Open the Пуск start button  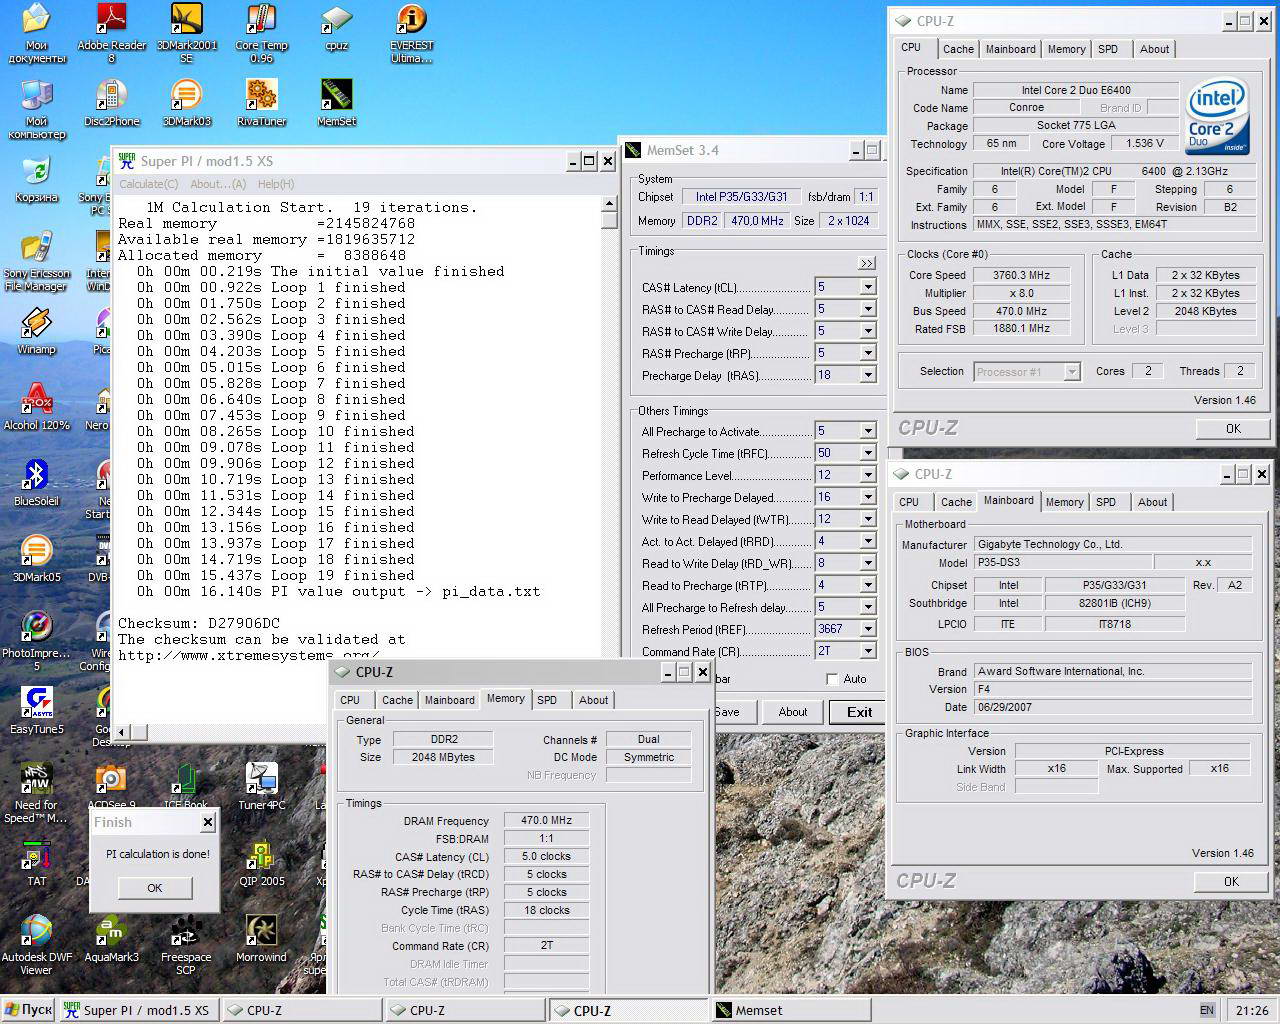28,1010
